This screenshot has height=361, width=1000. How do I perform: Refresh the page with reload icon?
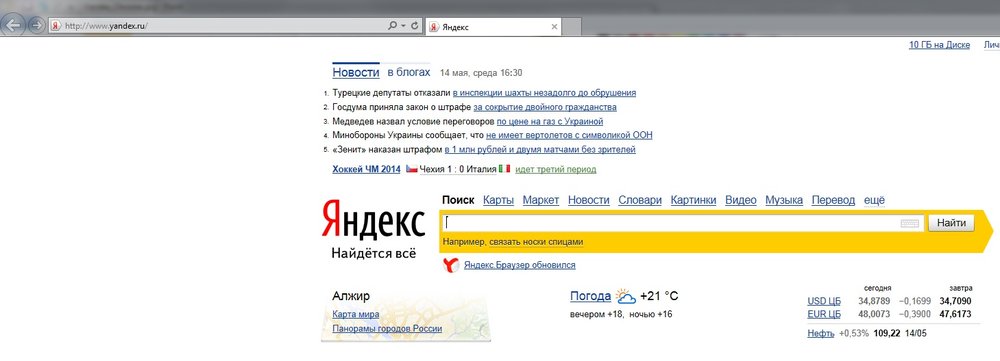pyautogui.click(x=415, y=26)
